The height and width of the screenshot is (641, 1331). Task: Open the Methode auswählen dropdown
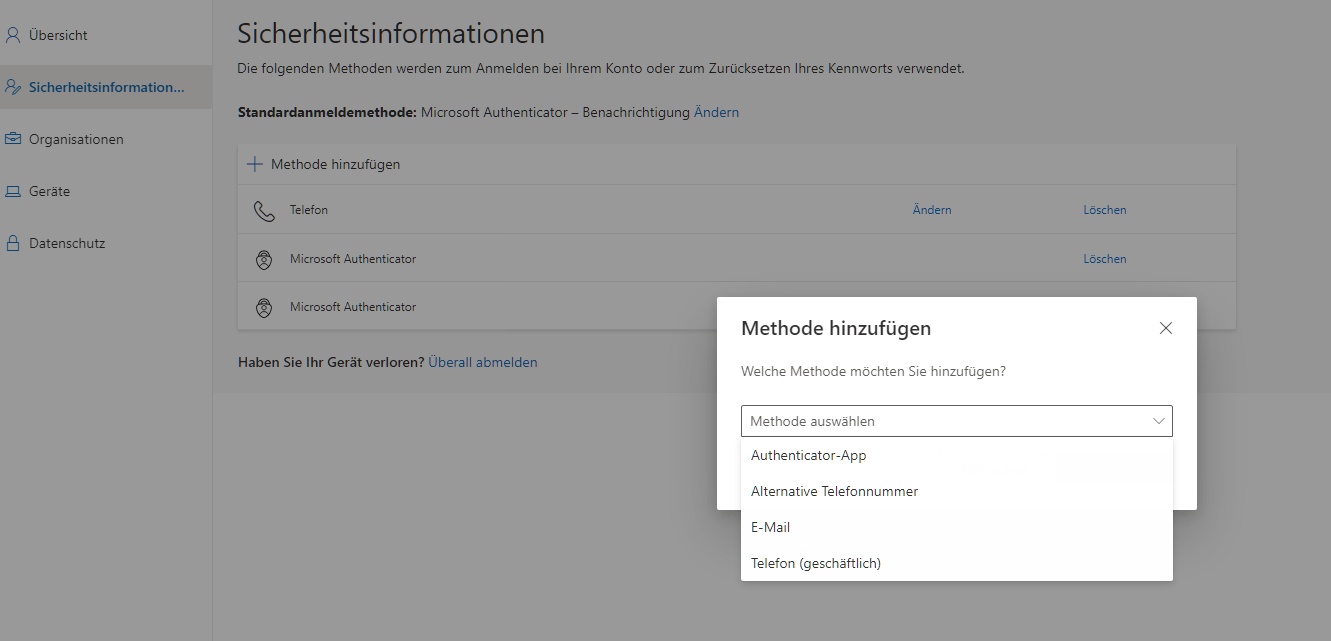pos(957,421)
